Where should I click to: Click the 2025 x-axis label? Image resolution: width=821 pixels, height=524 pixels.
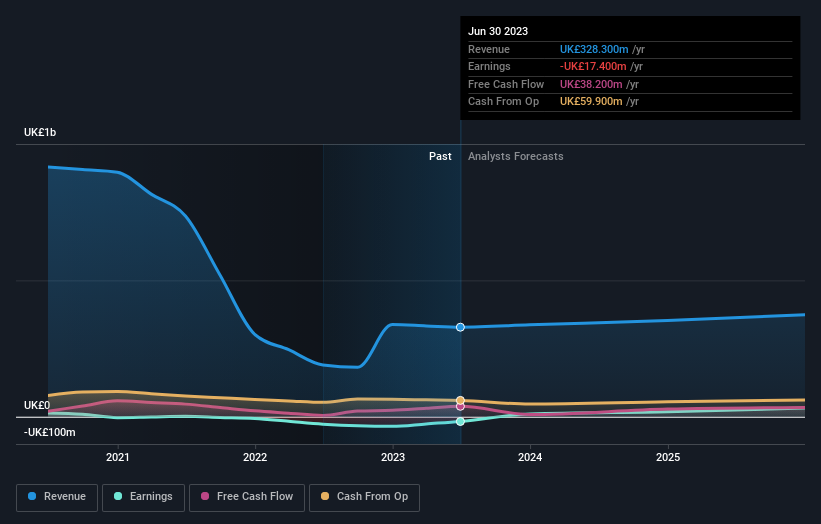tap(668, 457)
